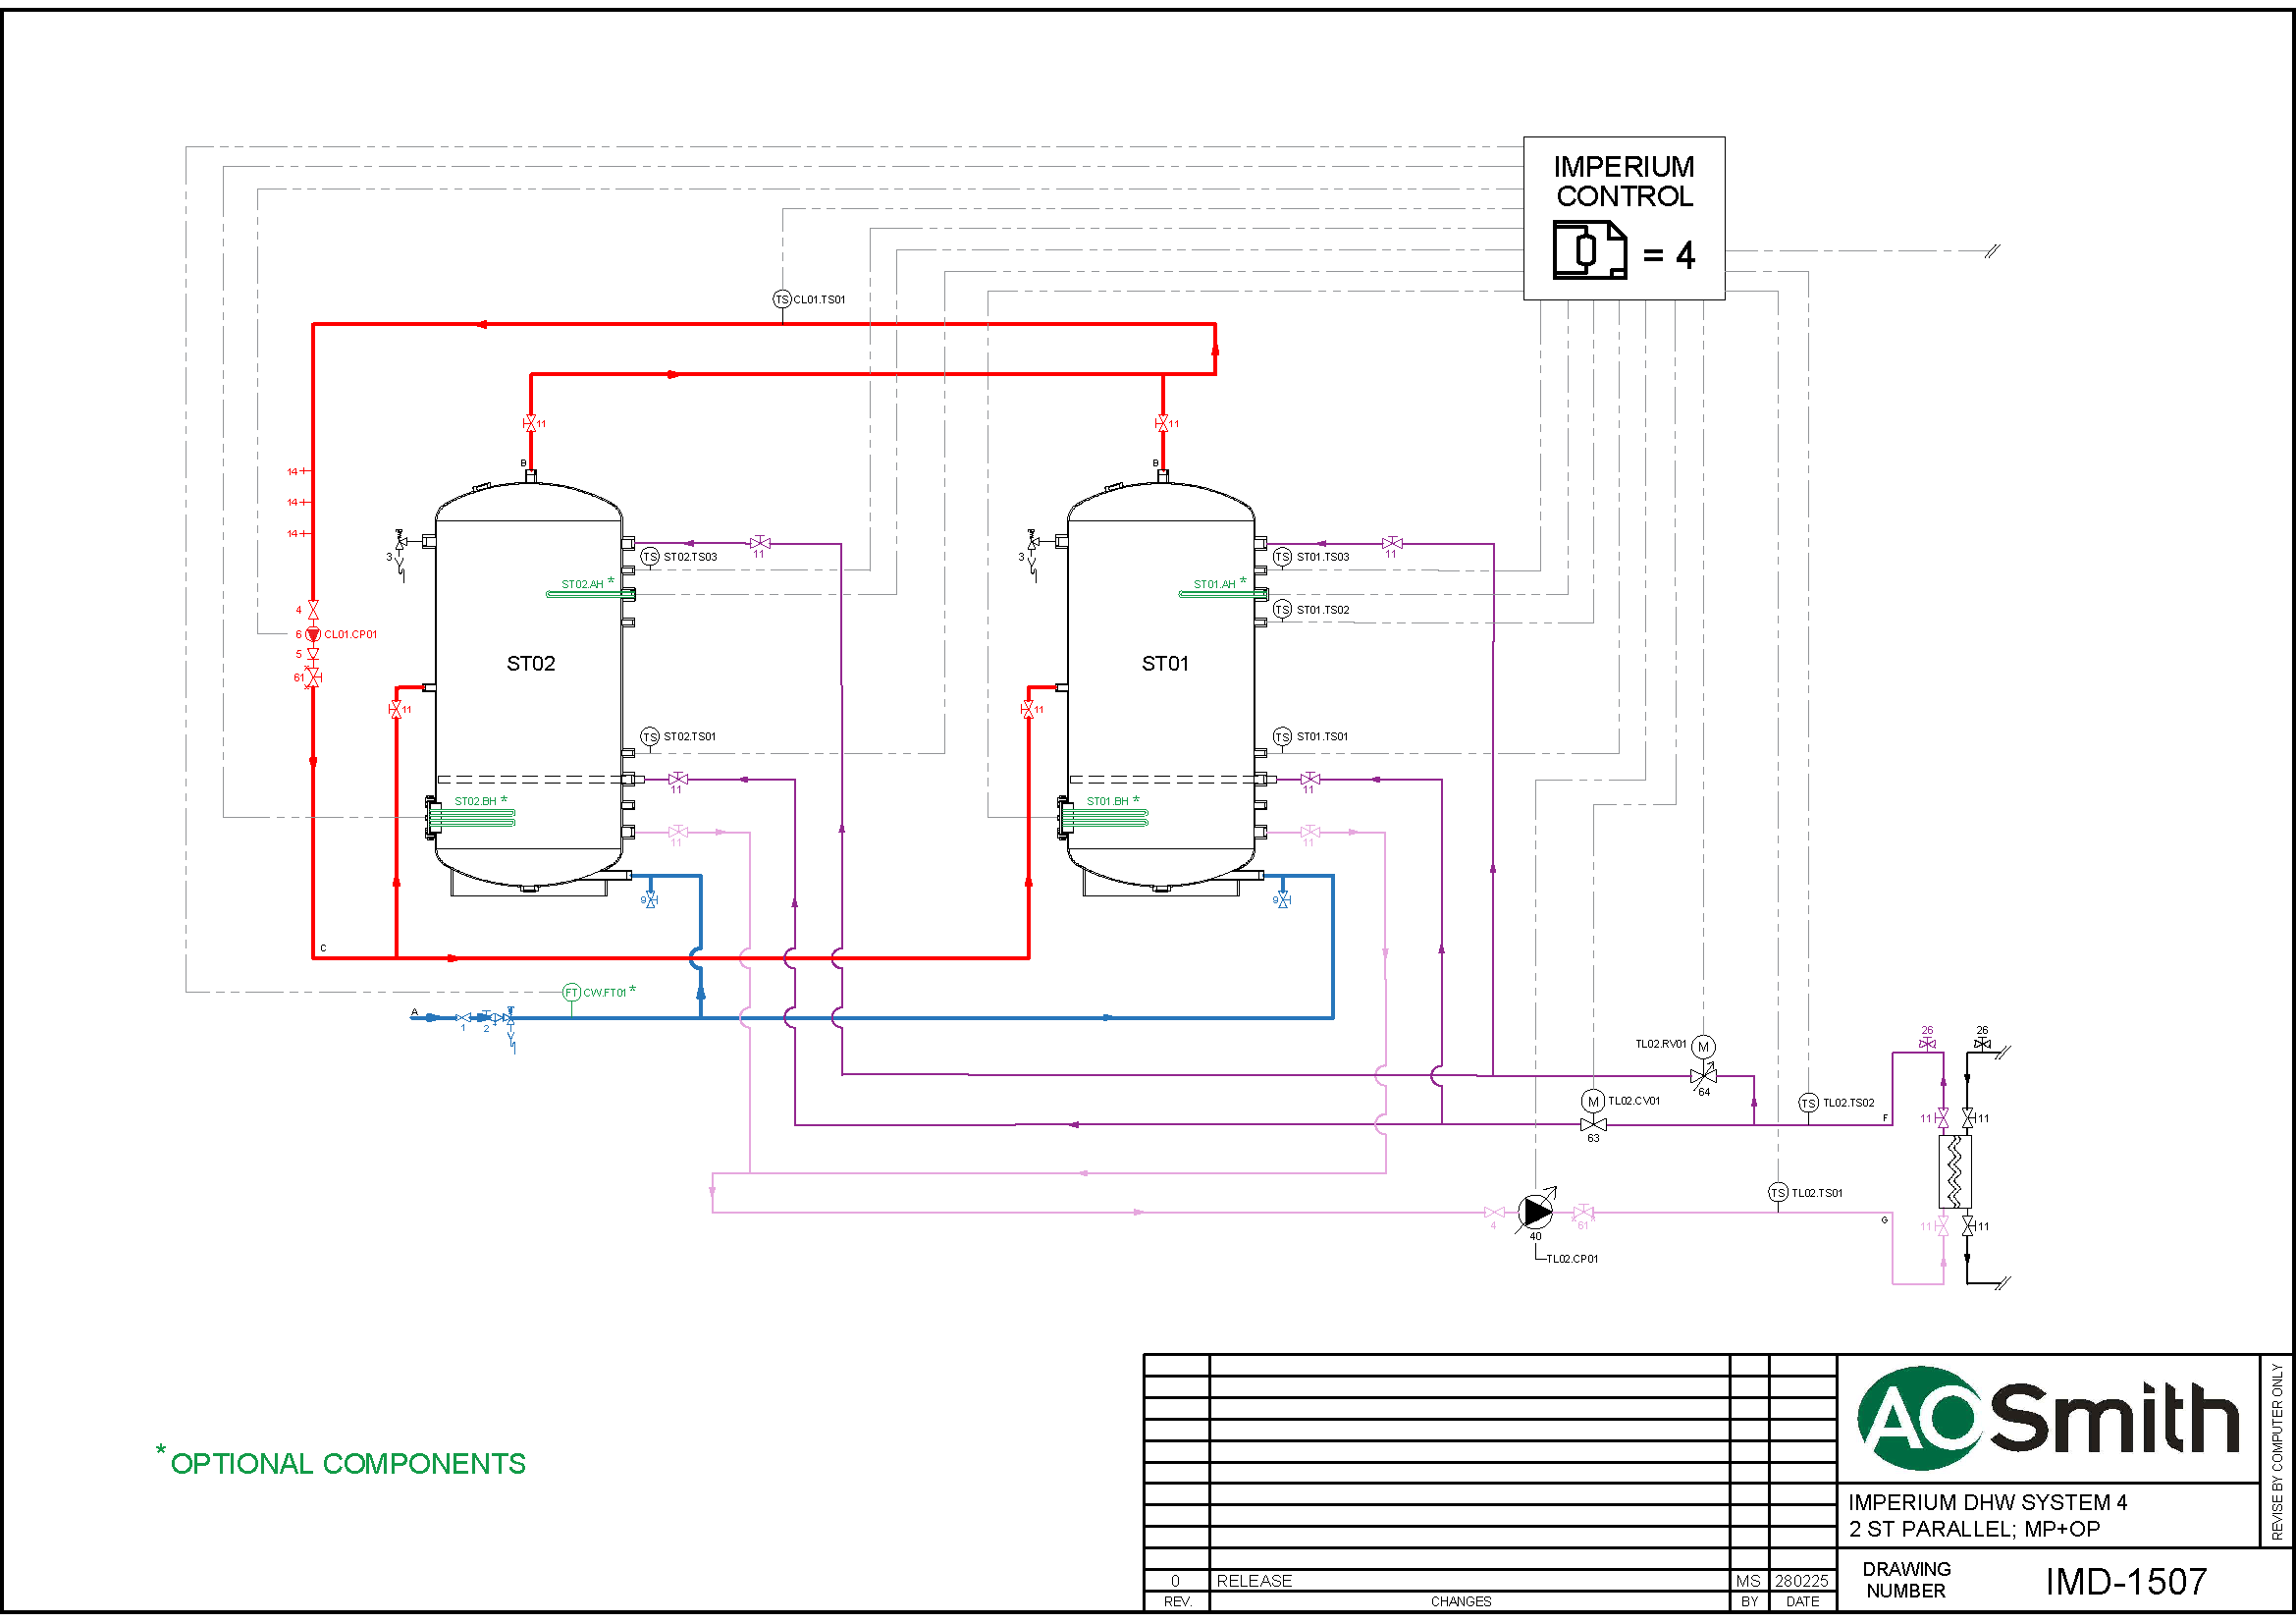
Task: Click the green ST01.AH heating element
Action: pos(1222,594)
